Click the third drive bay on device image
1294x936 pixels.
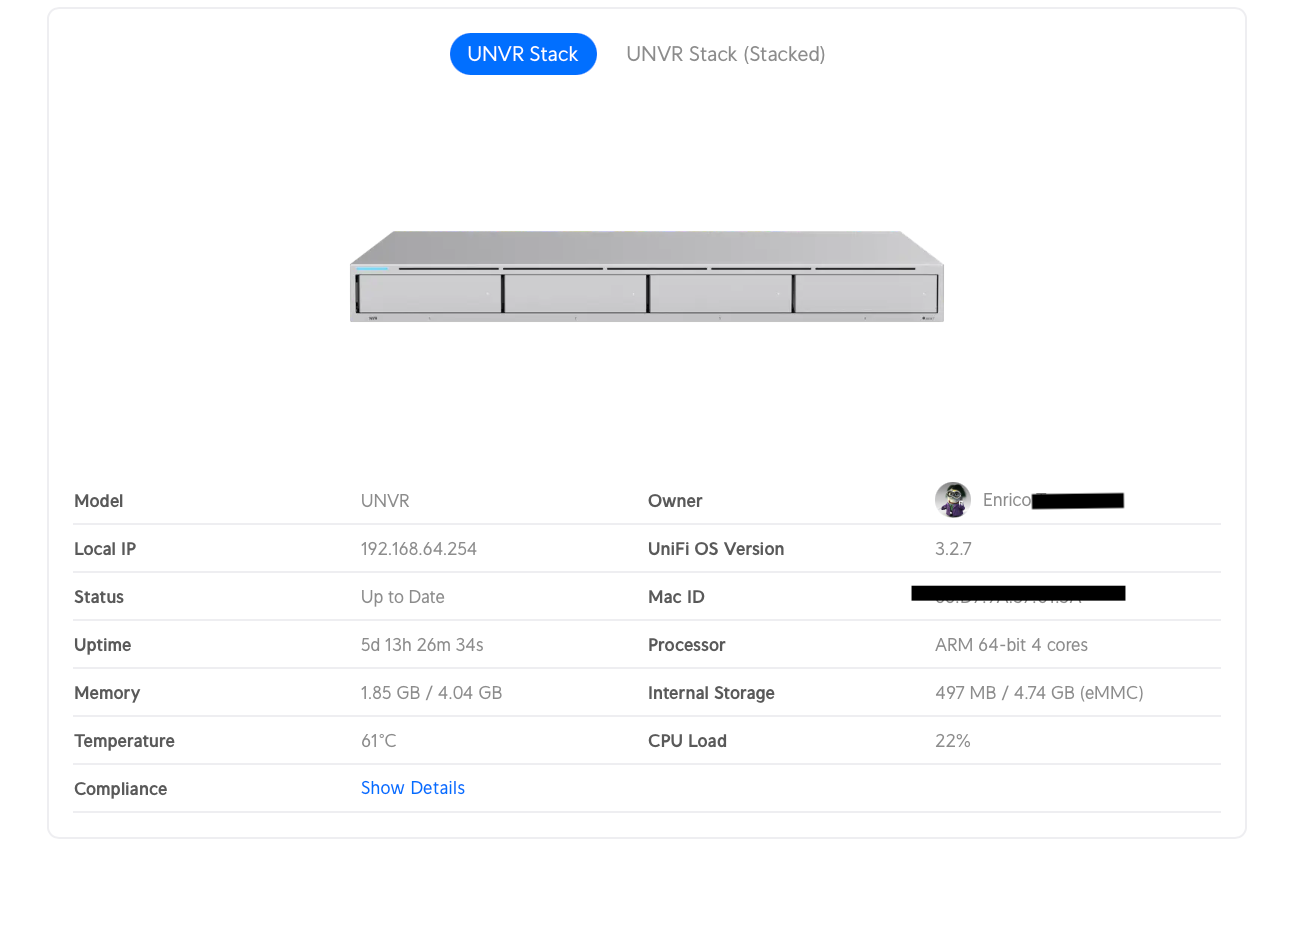pyautogui.click(x=721, y=294)
